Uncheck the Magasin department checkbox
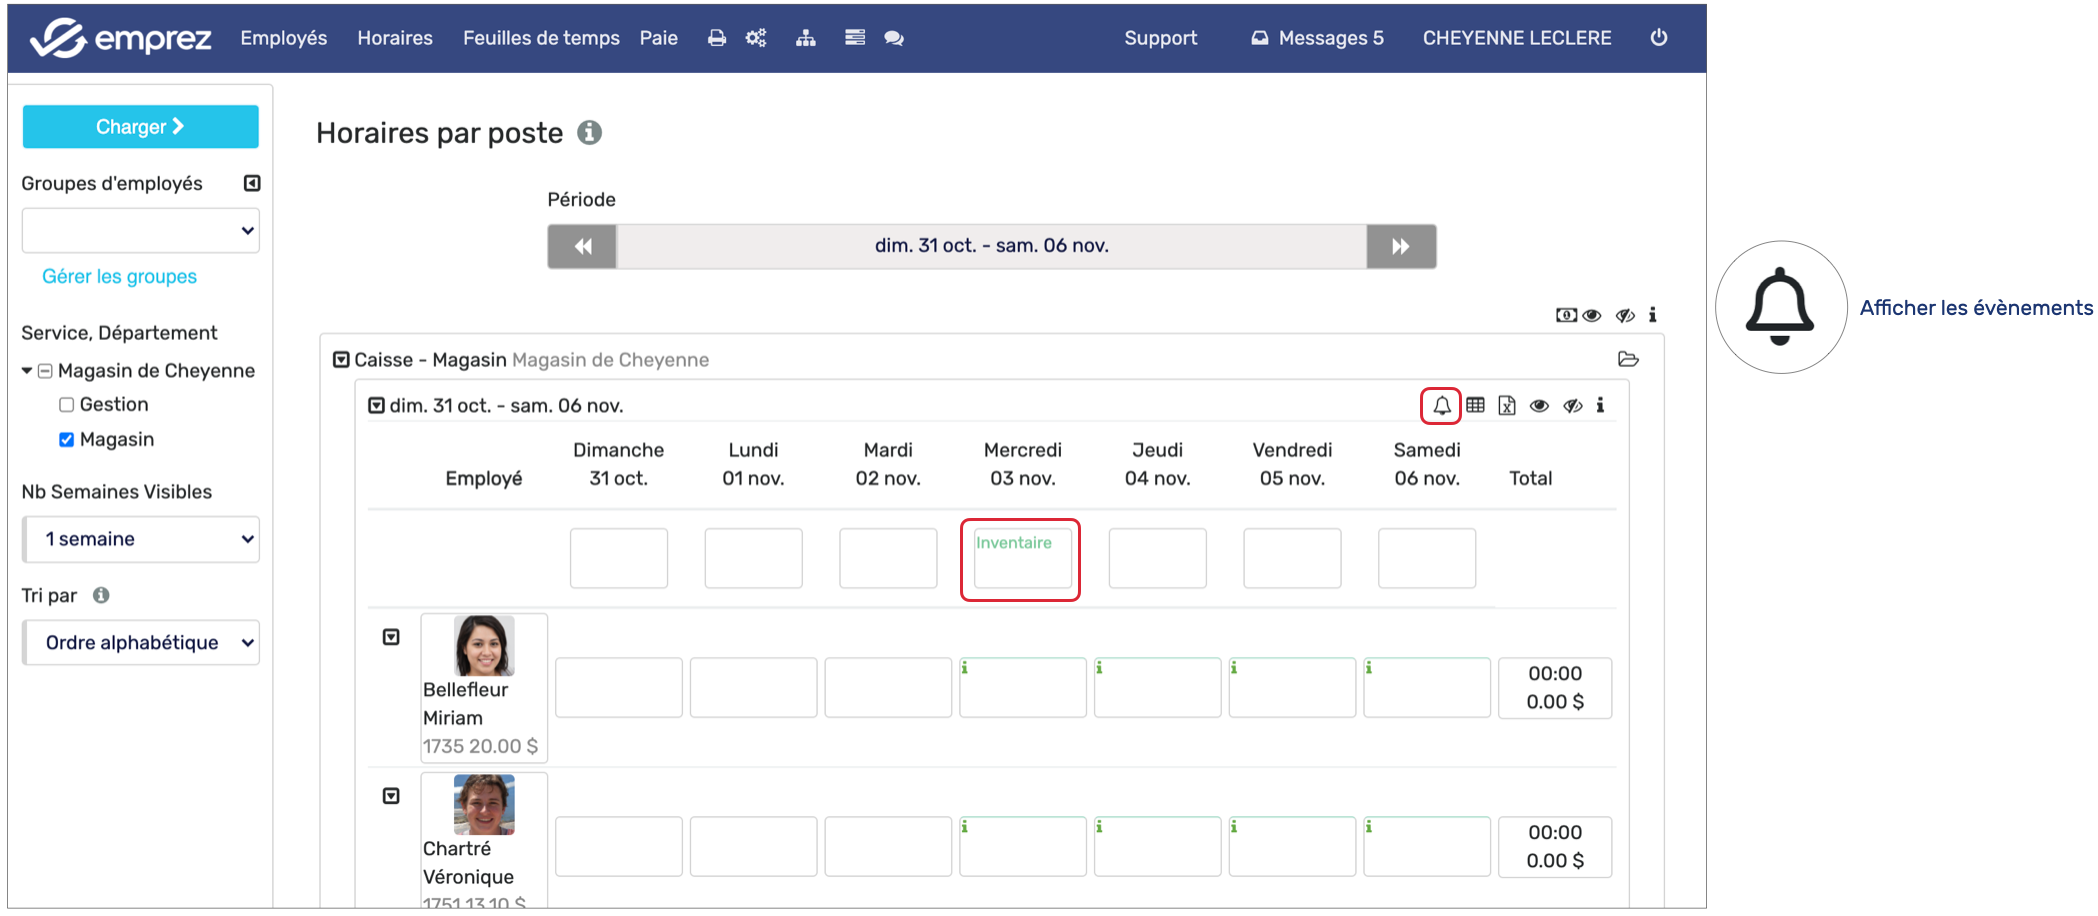This screenshot has height=916, width=2098. (67, 440)
